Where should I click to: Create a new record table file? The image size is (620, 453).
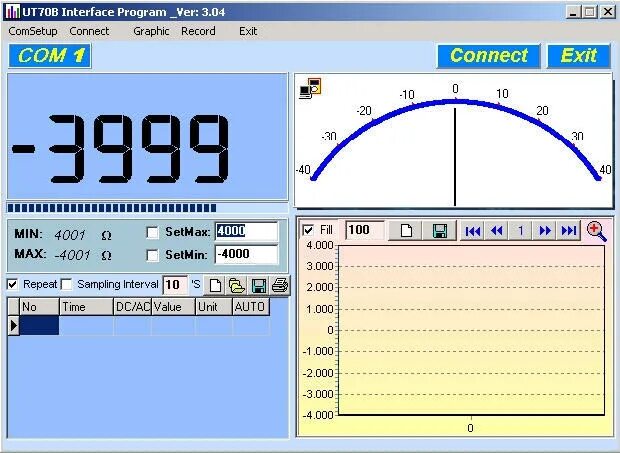click(x=215, y=285)
